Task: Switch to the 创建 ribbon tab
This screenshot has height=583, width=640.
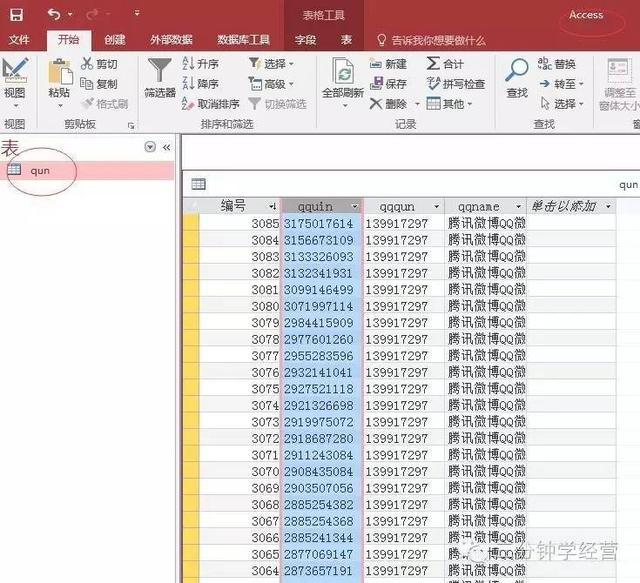Action: tap(115, 40)
